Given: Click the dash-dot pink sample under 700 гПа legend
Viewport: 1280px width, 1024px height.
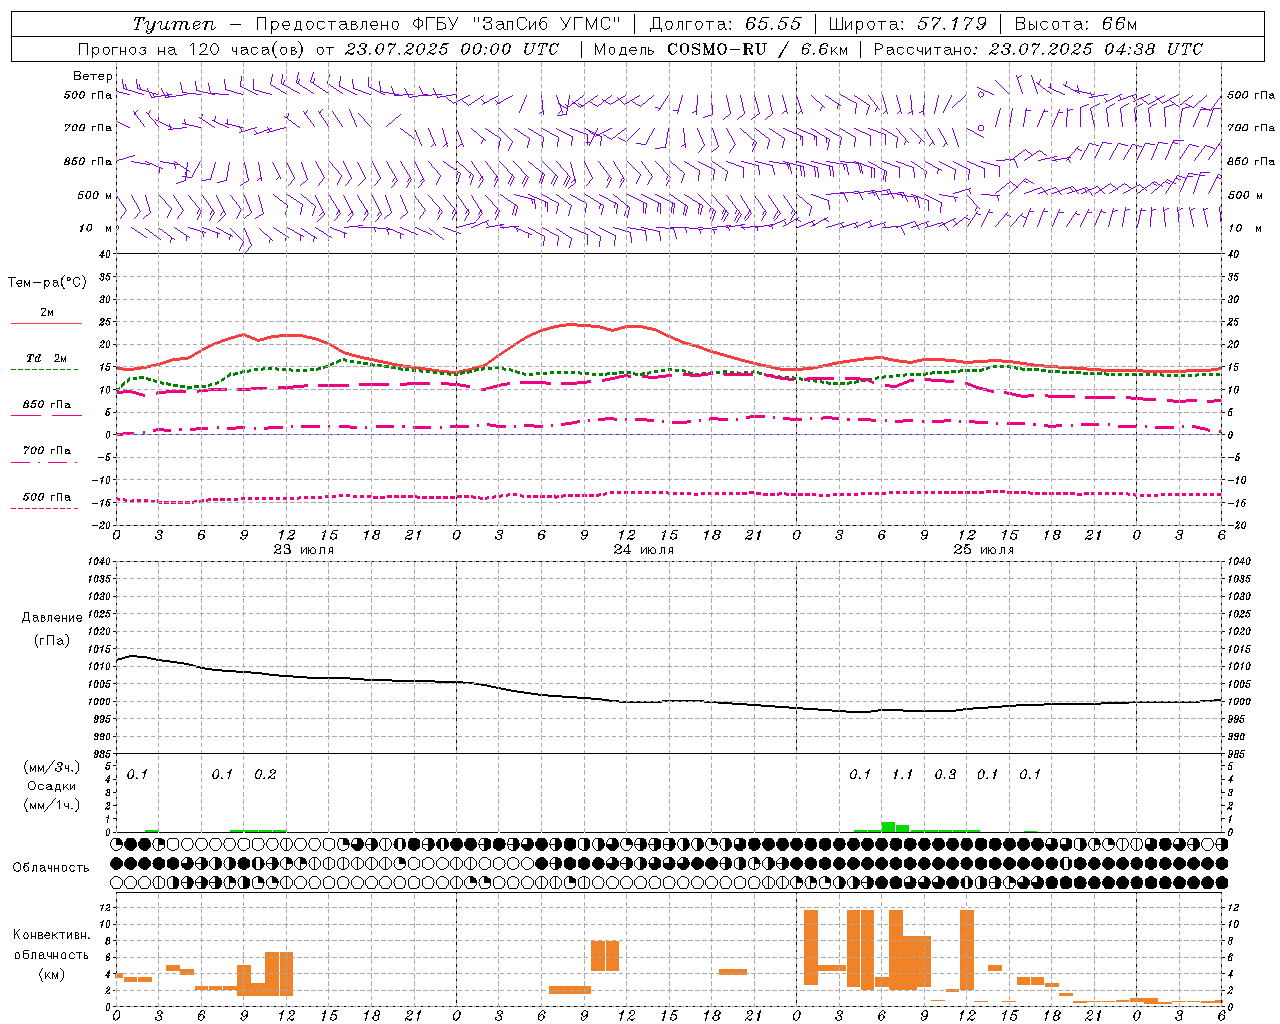Looking at the screenshot, I should pos(46,463).
